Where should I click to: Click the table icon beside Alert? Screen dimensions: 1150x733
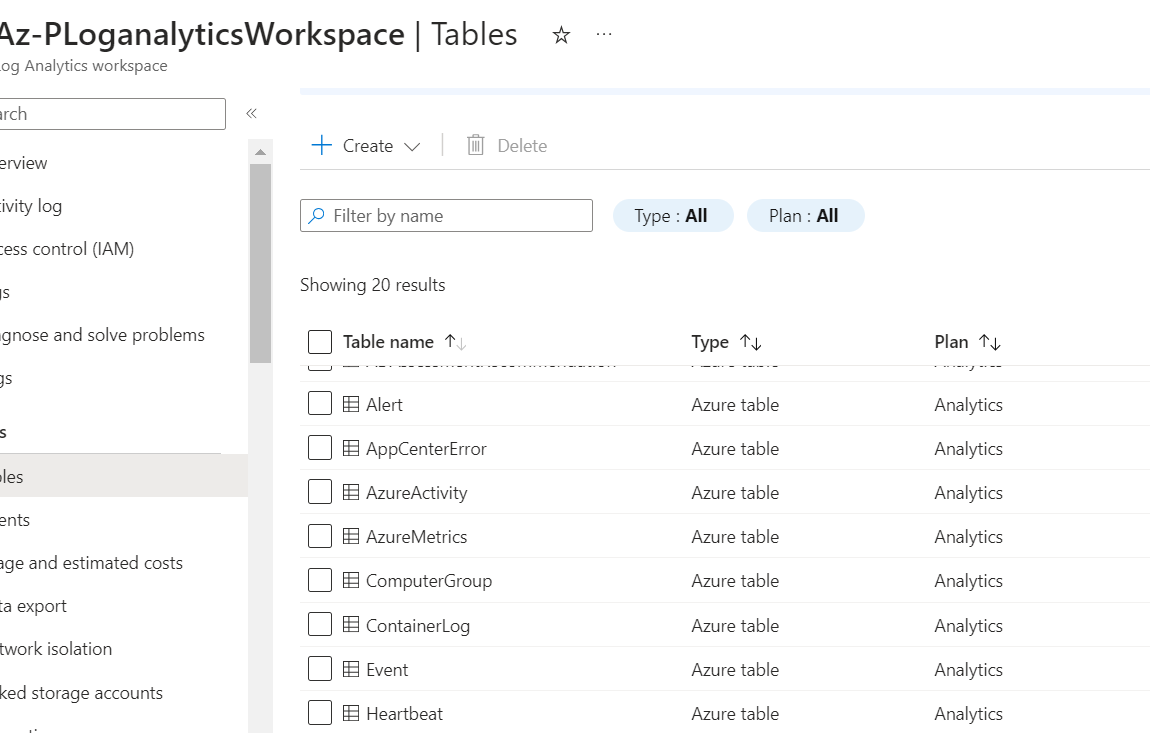coord(351,404)
